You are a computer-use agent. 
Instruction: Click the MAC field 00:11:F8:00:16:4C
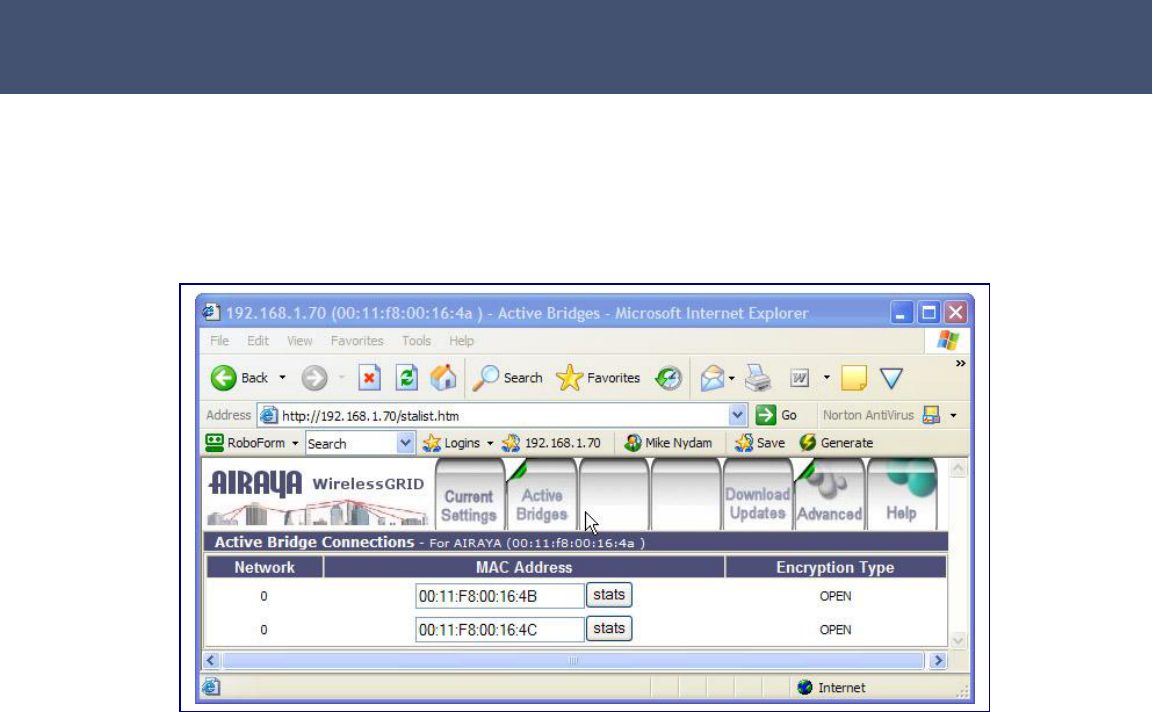500,630
